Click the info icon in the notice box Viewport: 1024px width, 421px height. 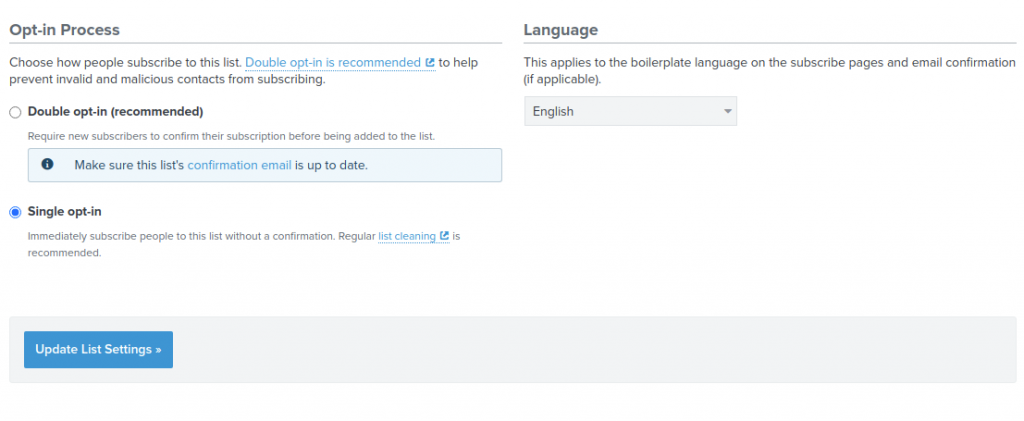[47, 164]
